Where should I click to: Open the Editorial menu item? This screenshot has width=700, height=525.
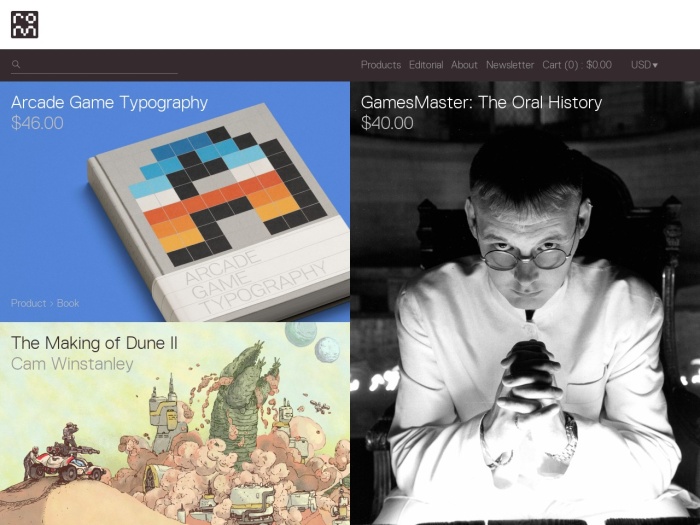426,65
